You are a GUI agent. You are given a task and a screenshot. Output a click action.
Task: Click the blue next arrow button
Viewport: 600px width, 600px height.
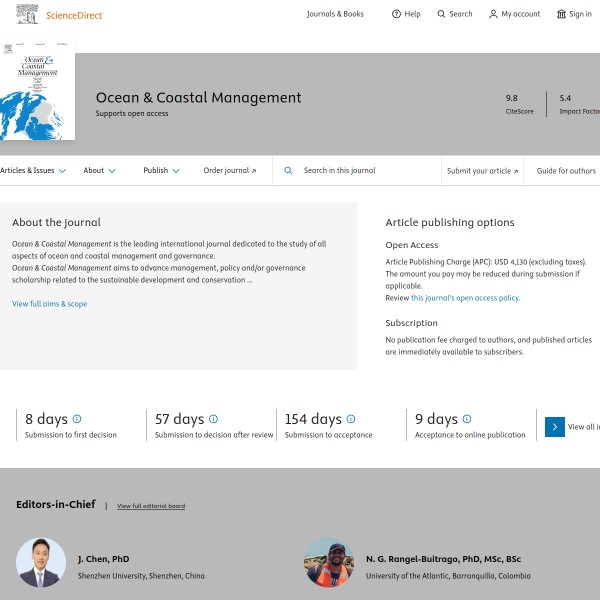[x=555, y=427]
